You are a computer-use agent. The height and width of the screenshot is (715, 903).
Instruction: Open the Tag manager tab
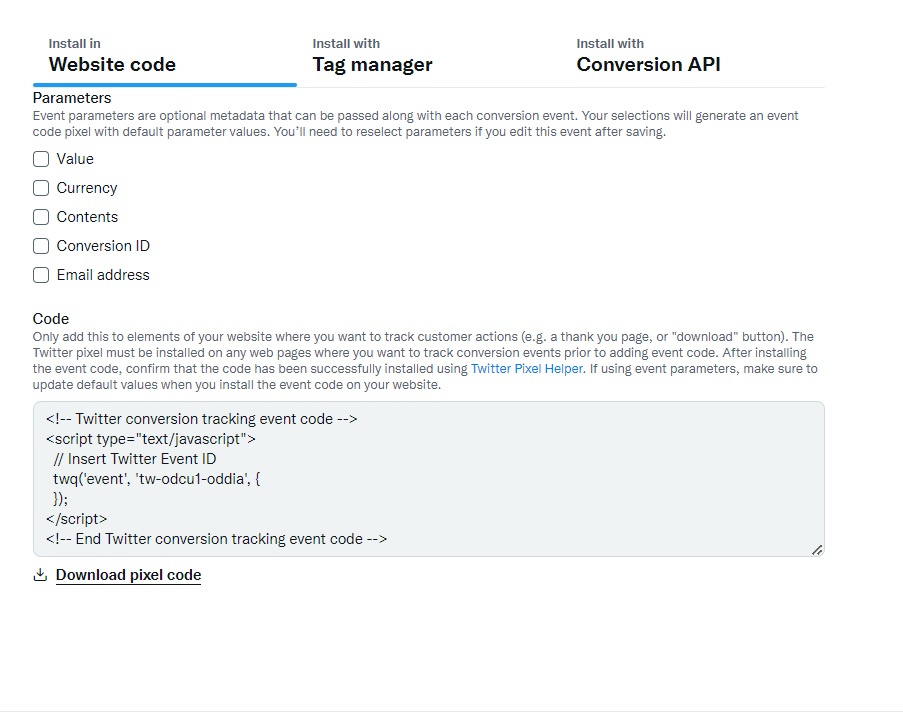click(x=428, y=58)
